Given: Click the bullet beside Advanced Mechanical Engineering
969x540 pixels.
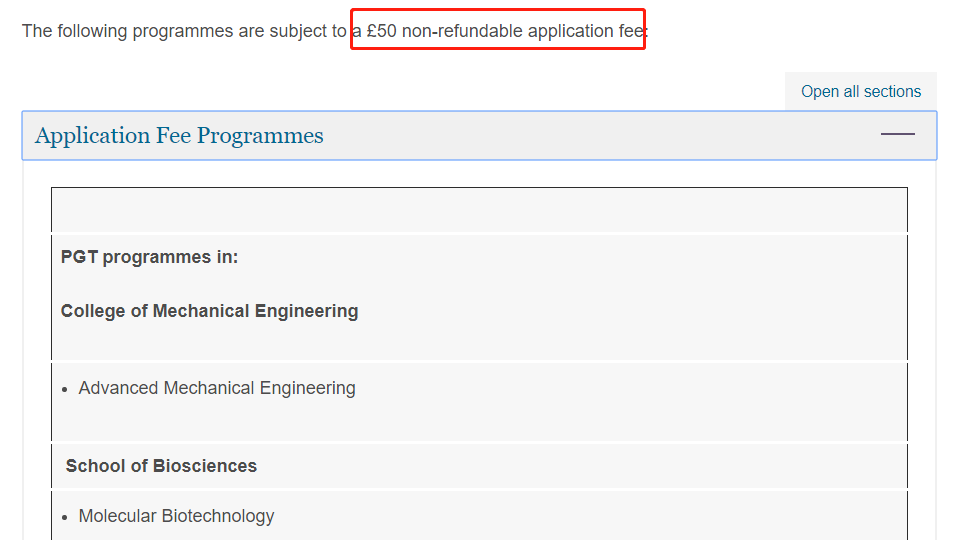Looking at the screenshot, I should 65,389.
